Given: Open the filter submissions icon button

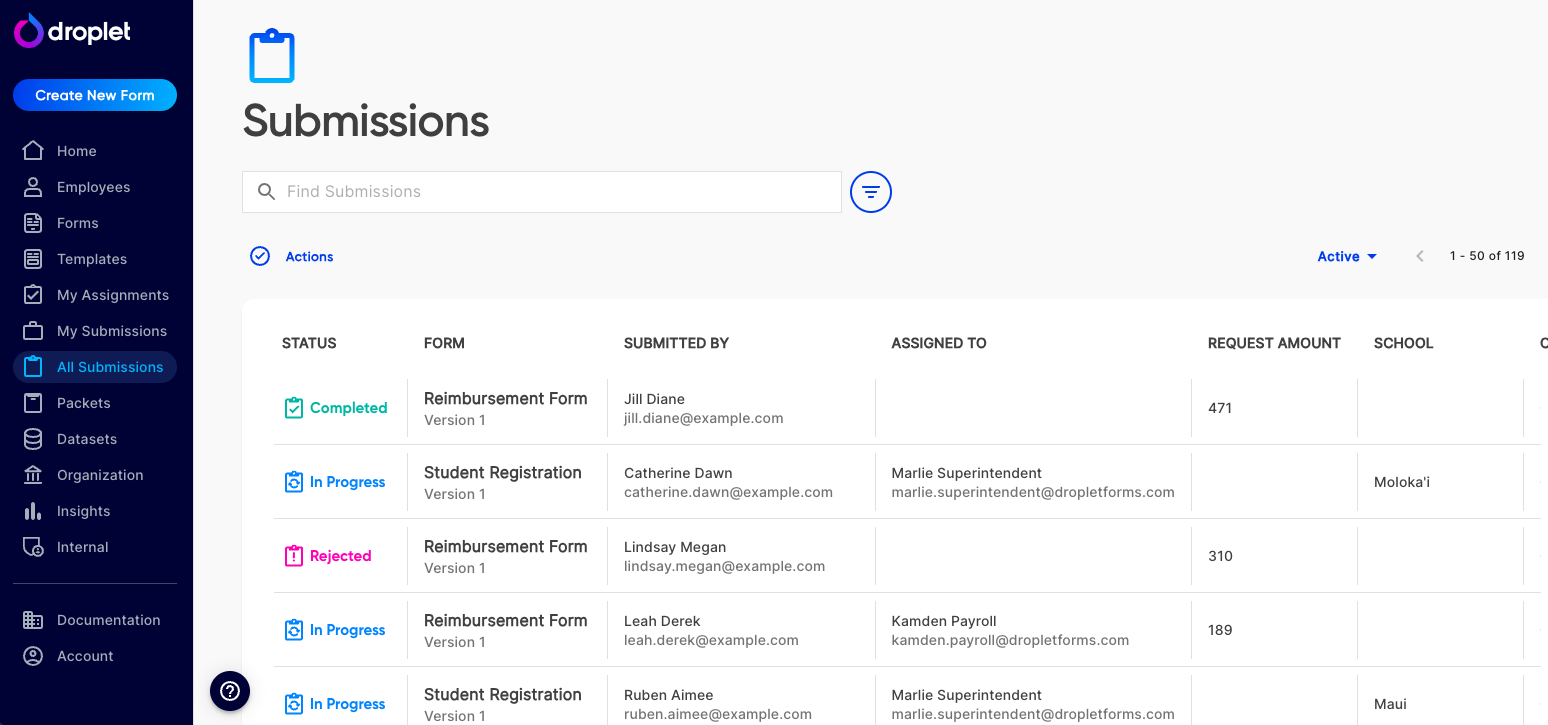Looking at the screenshot, I should pos(871,192).
